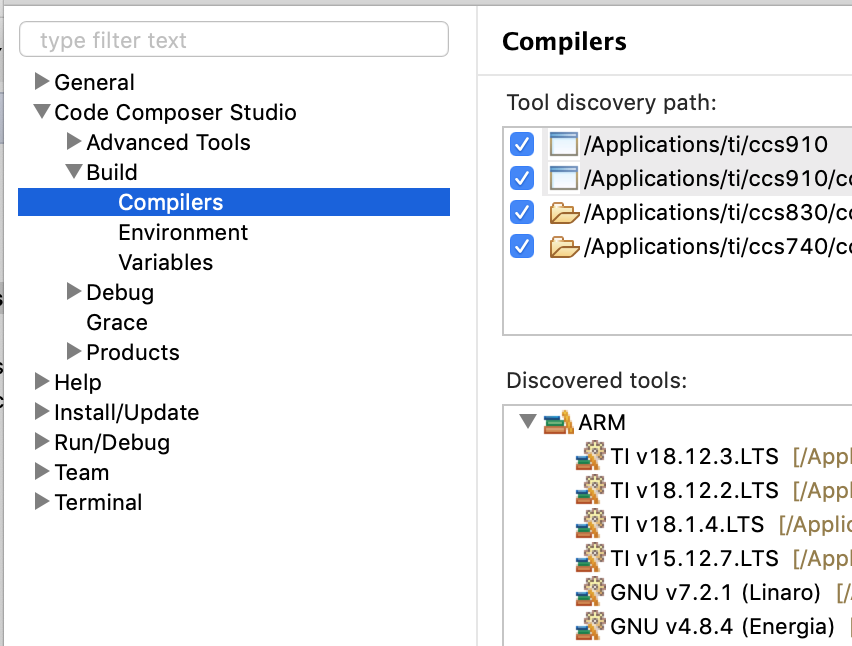
Task: Select the TI v18.1.4.LTS entry
Action: [x=687, y=525]
